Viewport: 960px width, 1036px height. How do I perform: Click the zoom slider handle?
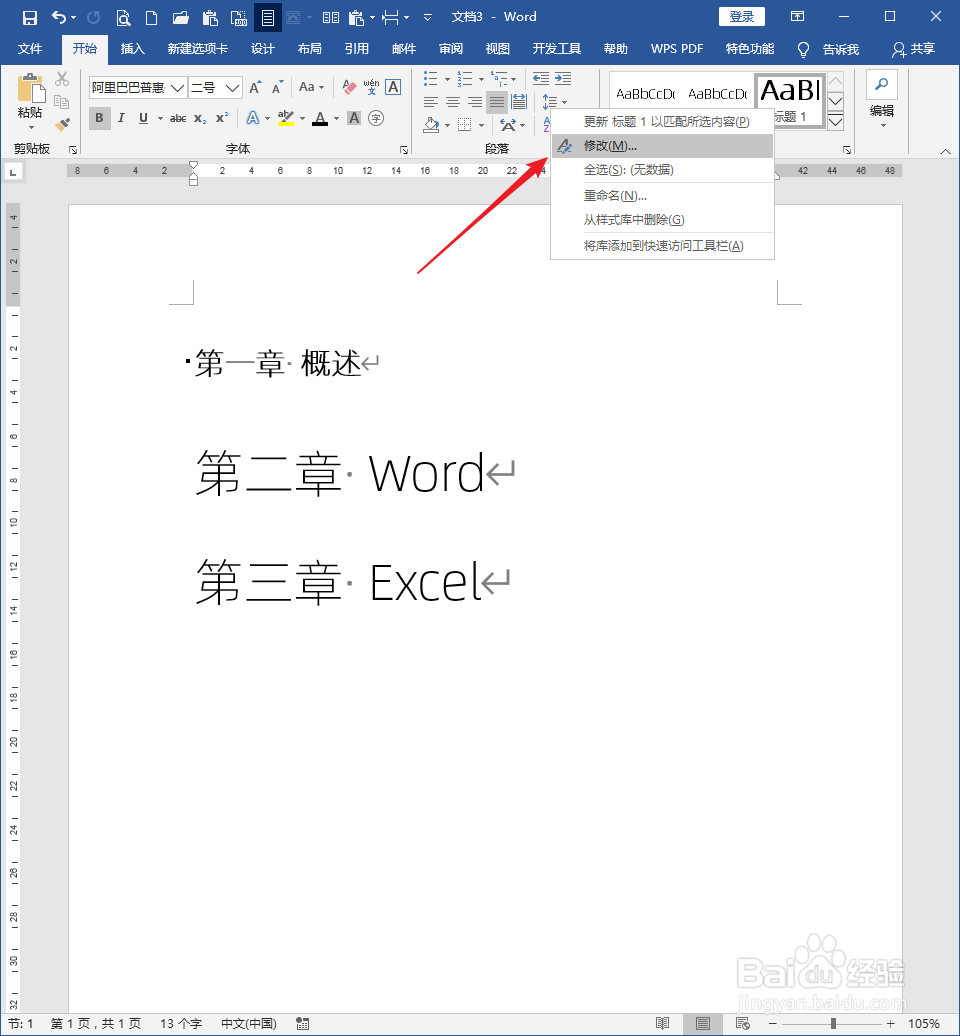[x=833, y=1023]
